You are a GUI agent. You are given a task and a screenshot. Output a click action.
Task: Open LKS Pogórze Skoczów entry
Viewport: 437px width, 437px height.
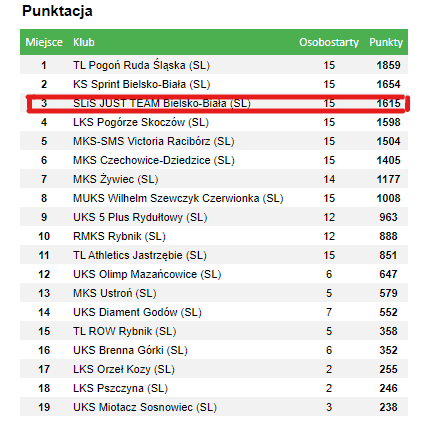tap(141, 122)
